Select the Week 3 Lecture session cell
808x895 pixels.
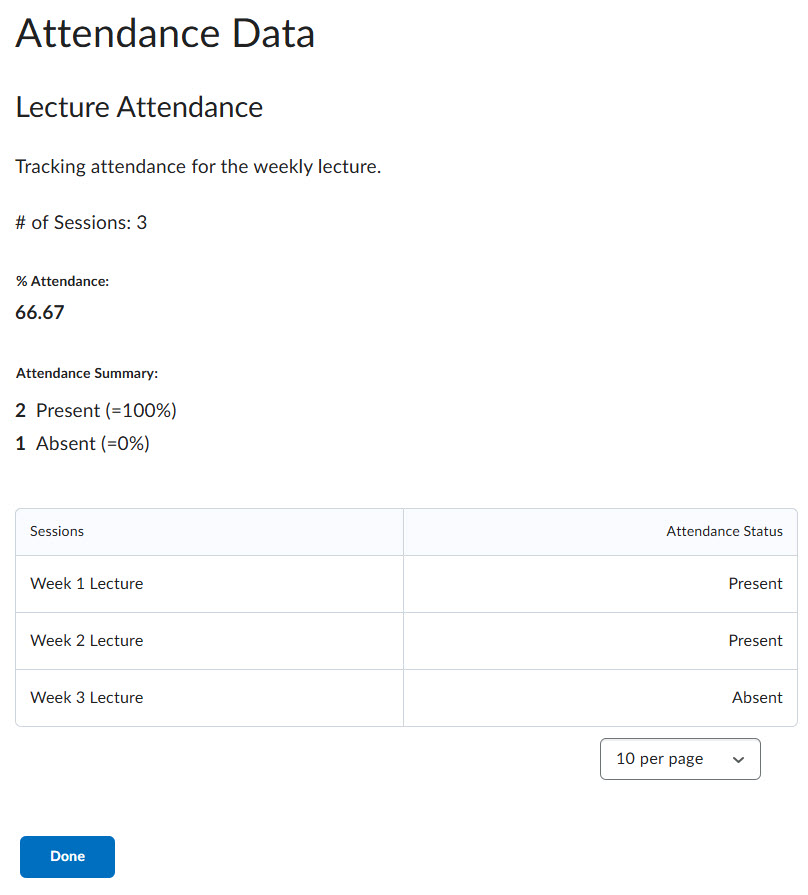(87, 698)
